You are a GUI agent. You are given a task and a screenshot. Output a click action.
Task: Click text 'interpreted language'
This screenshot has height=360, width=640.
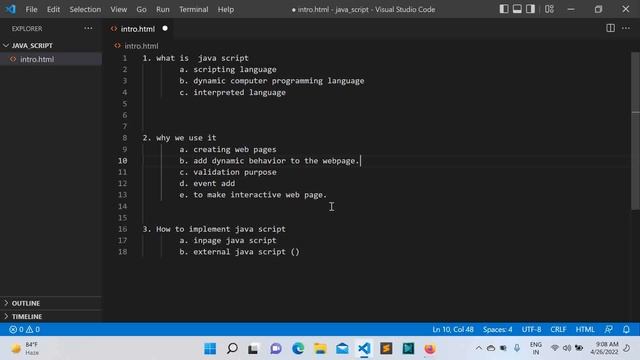pyautogui.click(x=239, y=93)
